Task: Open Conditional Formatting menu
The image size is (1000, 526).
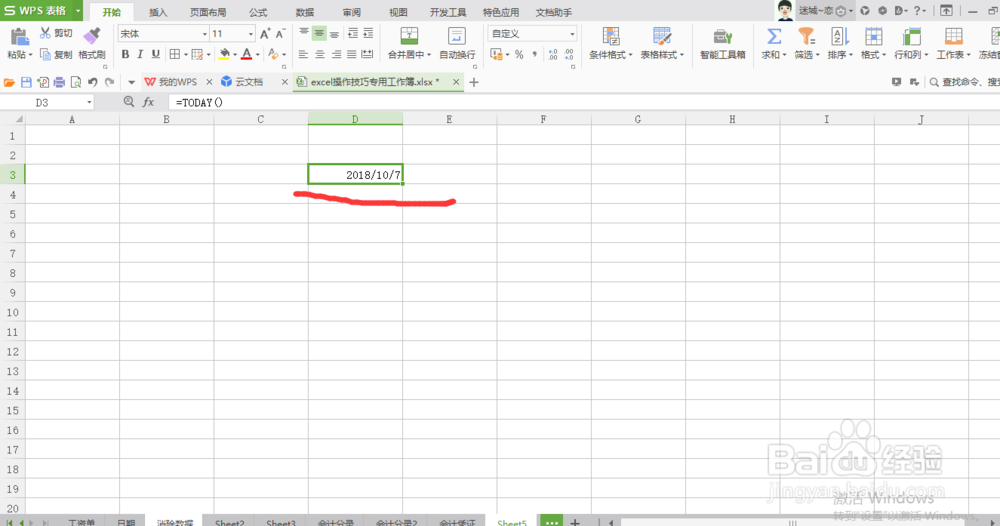Action: pyautogui.click(x=611, y=43)
